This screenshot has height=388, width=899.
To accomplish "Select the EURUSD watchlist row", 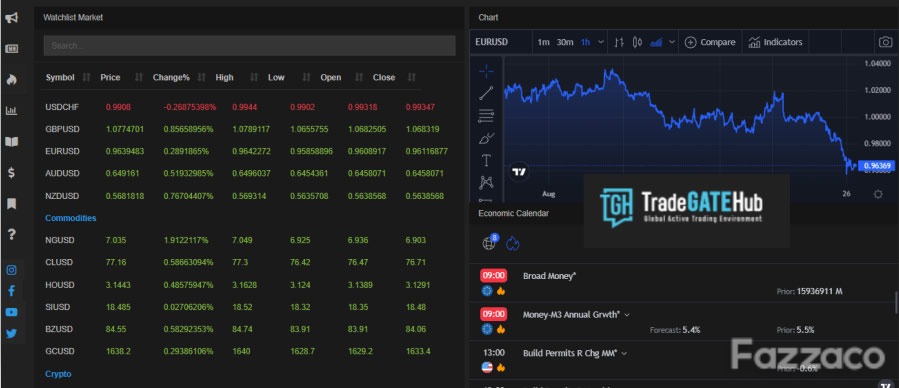I will pyautogui.click(x=247, y=151).
